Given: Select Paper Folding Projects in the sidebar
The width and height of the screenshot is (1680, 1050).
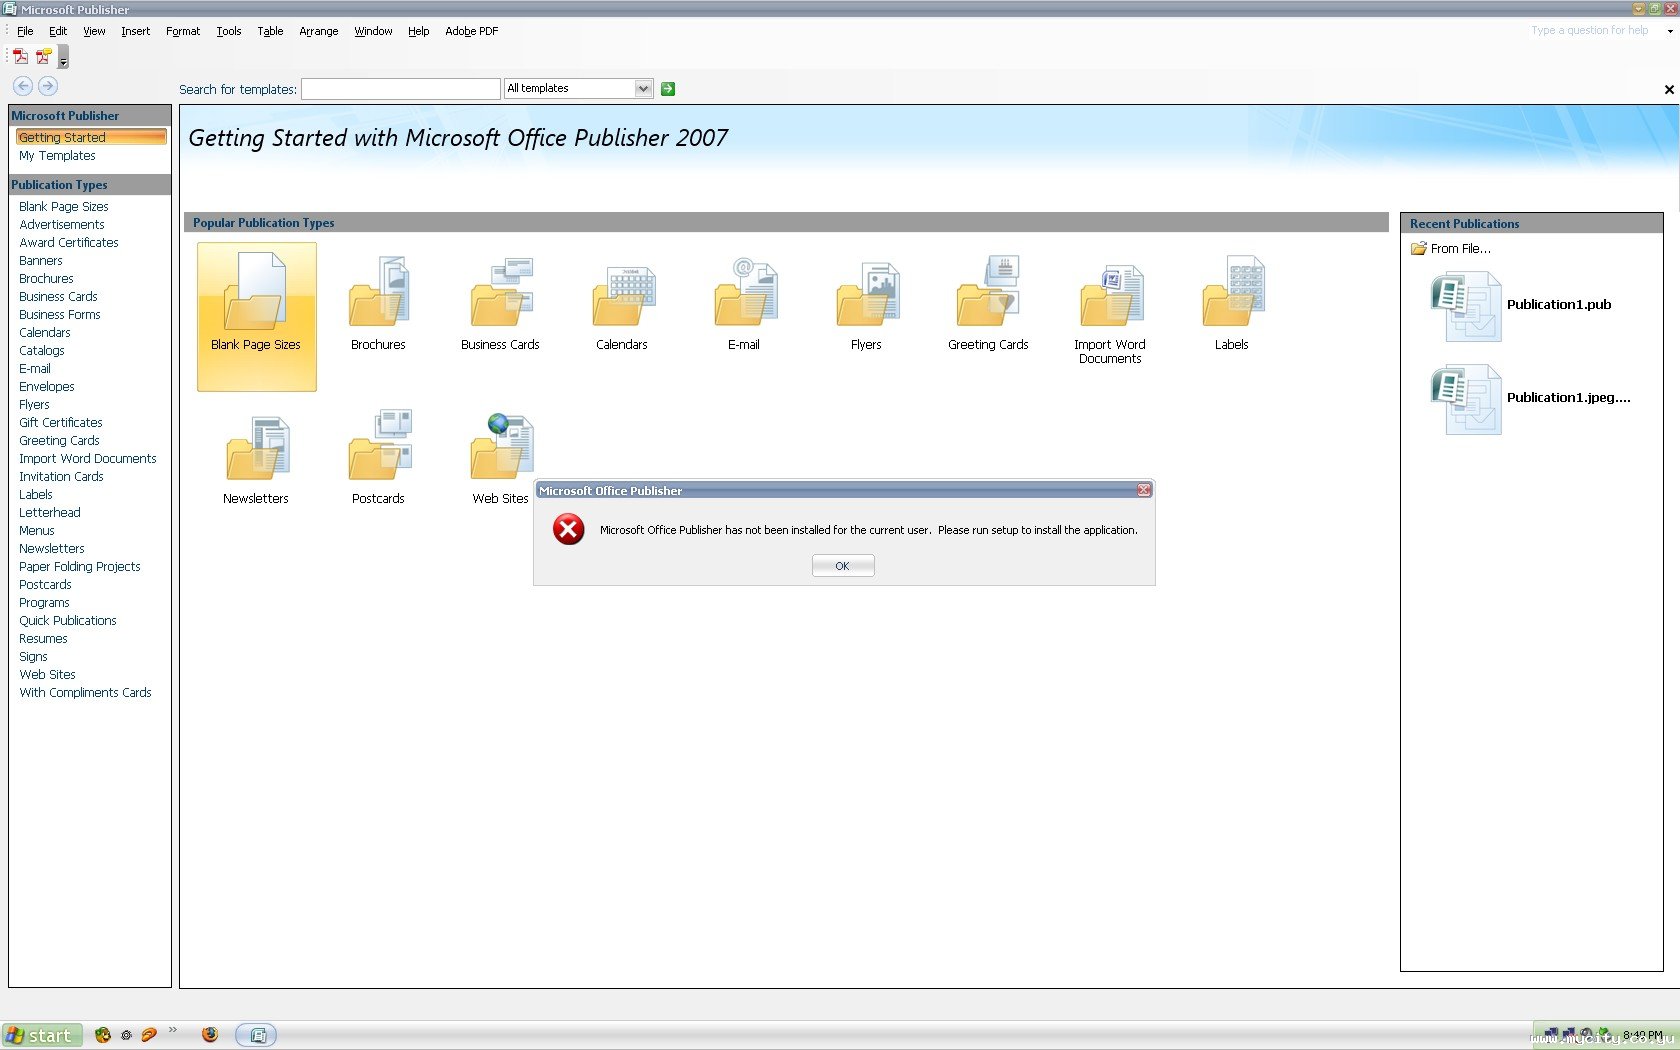Looking at the screenshot, I should coord(80,567).
